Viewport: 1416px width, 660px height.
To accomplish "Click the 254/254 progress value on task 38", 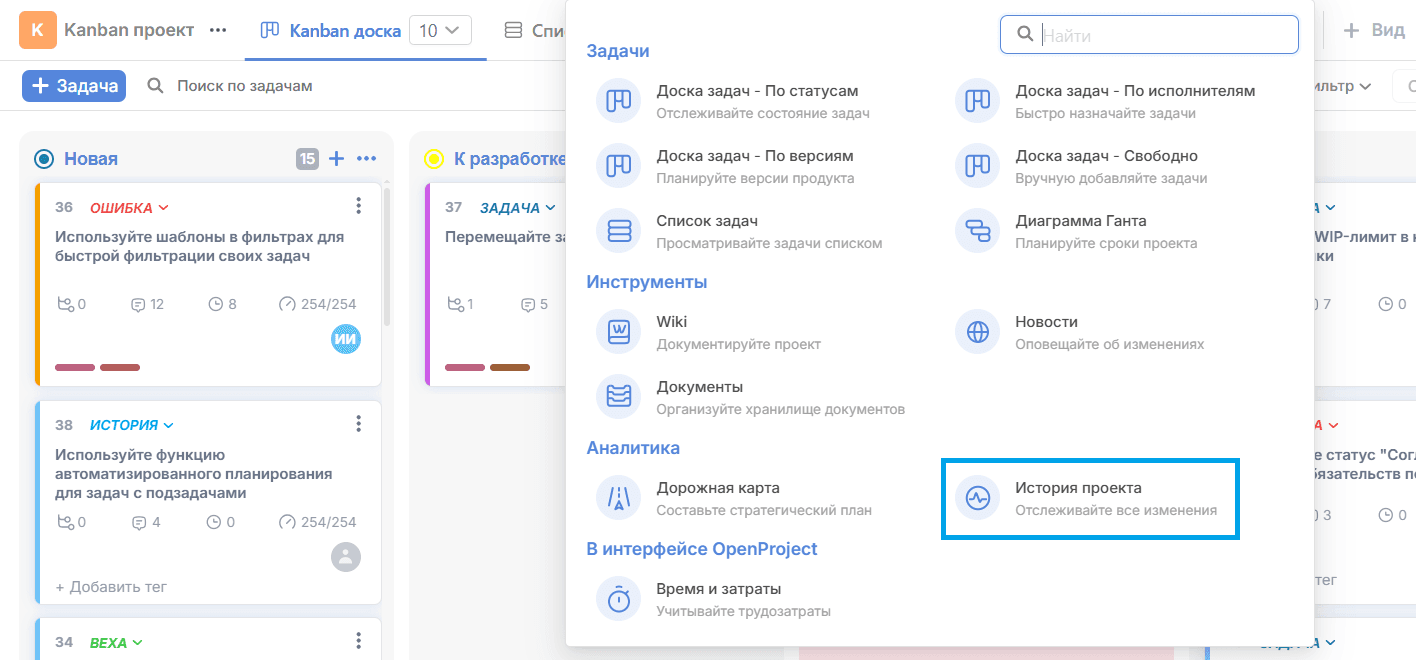I will pyautogui.click(x=328, y=522).
